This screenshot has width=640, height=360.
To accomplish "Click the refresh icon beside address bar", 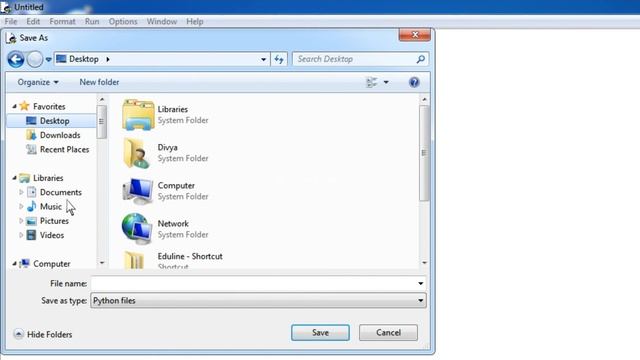I will click(x=279, y=60).
